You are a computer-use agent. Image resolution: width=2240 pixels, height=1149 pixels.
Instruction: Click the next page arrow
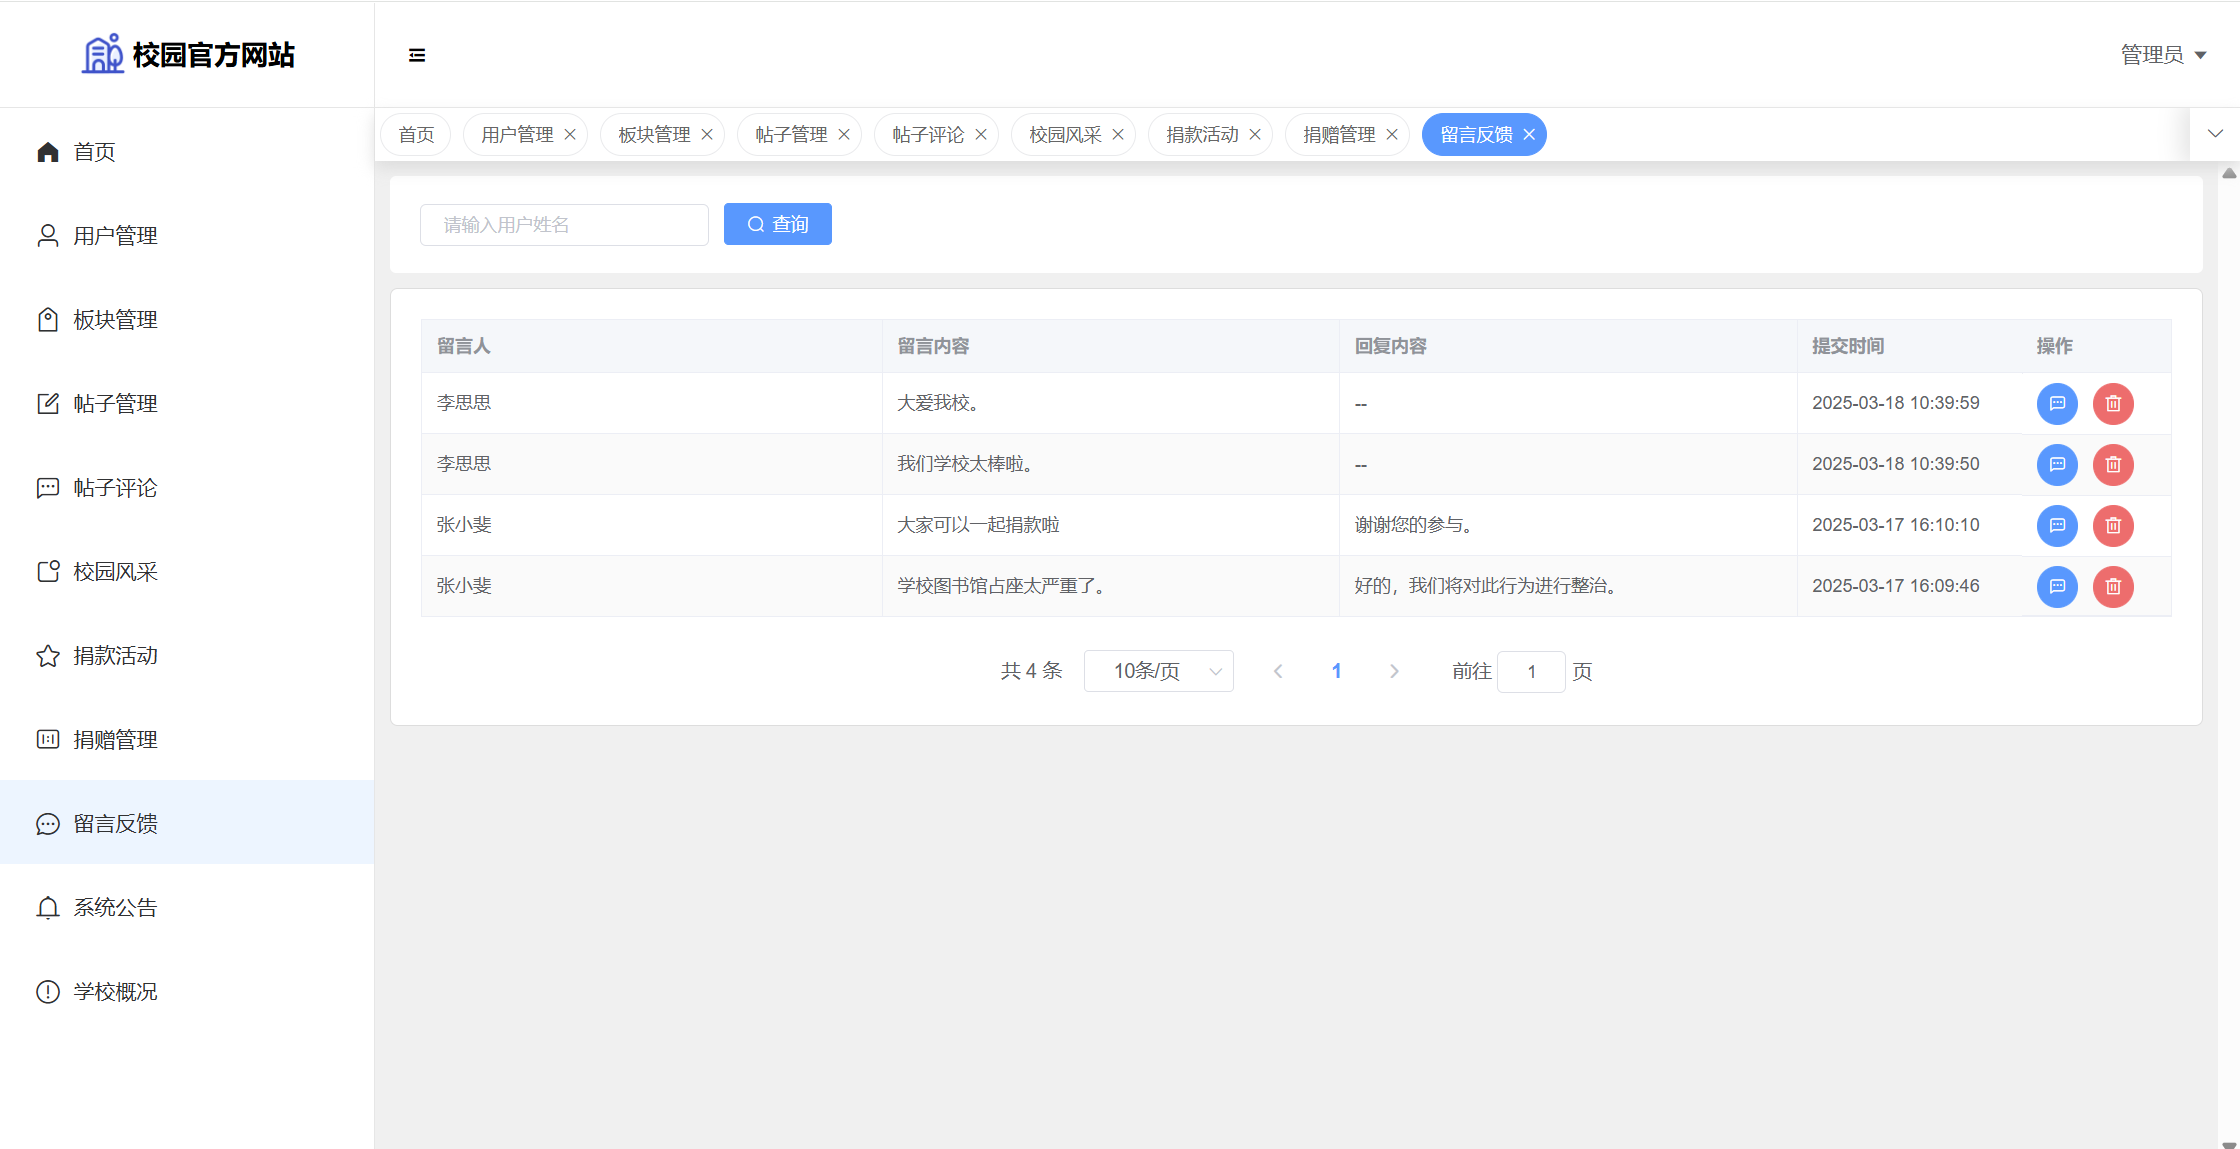[x=1394, y=671]
